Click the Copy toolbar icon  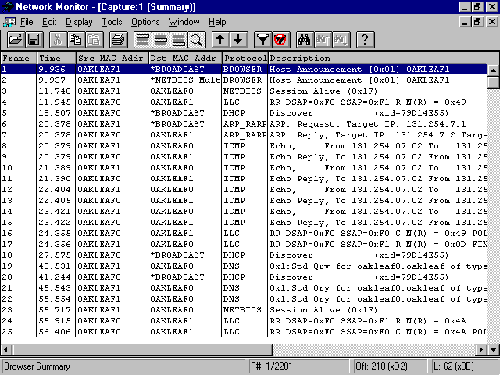(76, 40)
